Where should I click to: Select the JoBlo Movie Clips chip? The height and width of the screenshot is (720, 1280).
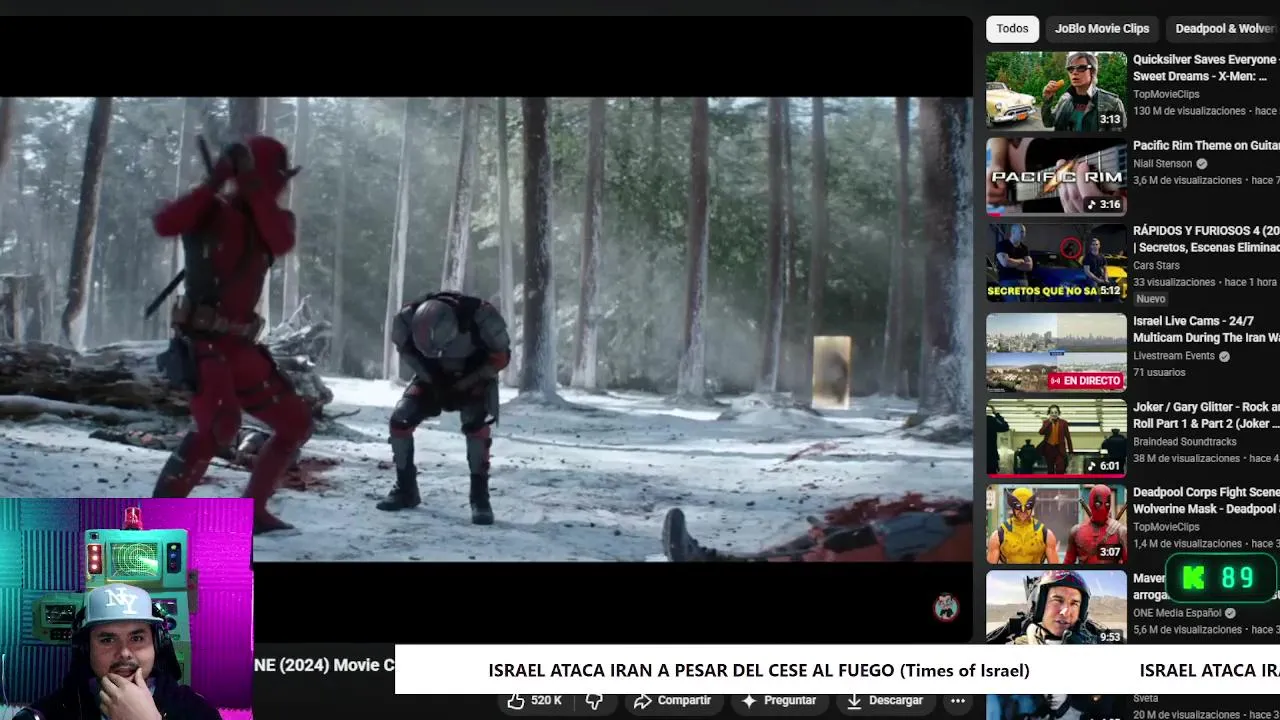[1102, 29]
